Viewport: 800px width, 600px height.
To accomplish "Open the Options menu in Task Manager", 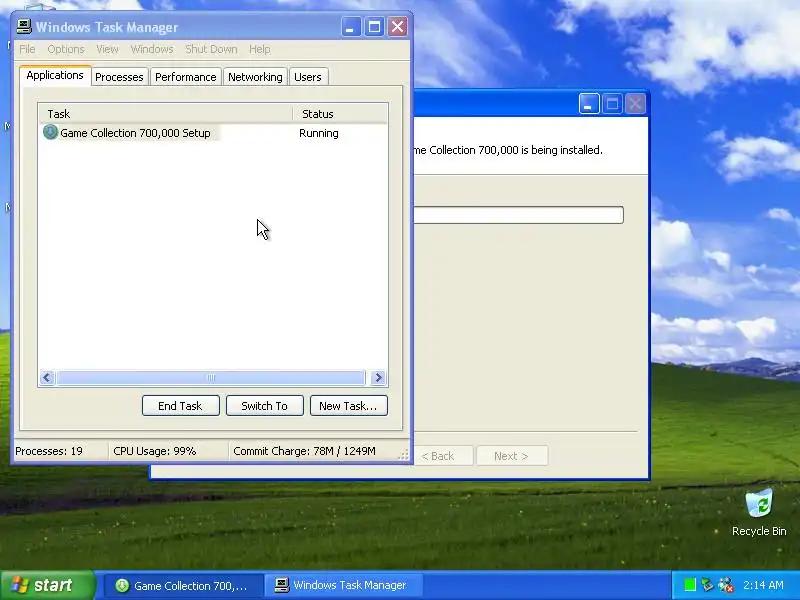I will [x=66, y=49].
